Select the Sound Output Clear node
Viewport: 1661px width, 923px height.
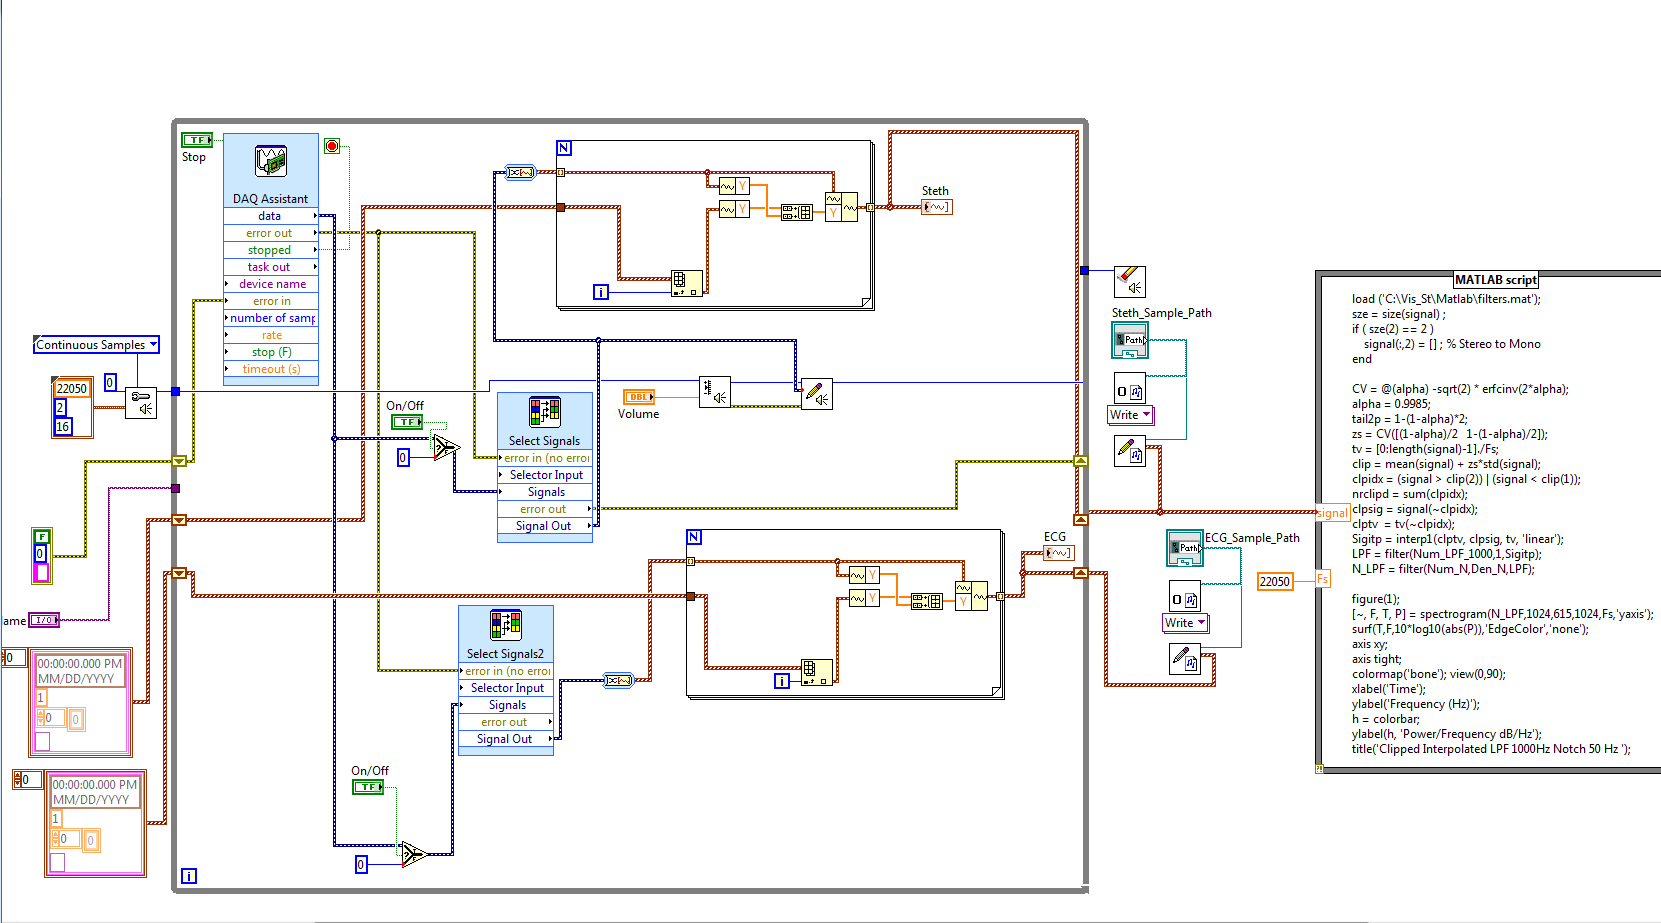(x=1129, y=282)
